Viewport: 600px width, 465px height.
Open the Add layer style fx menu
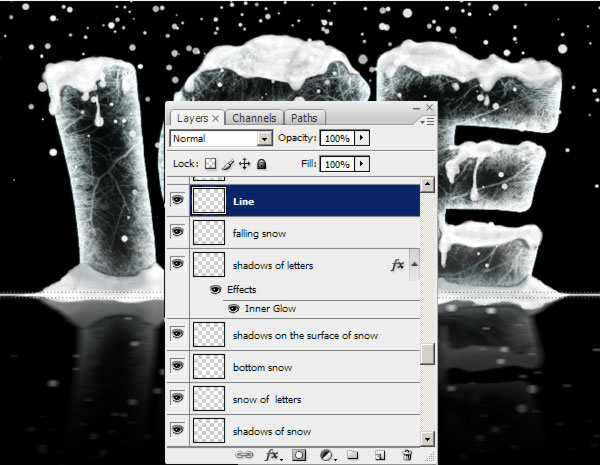pos(272,455)
